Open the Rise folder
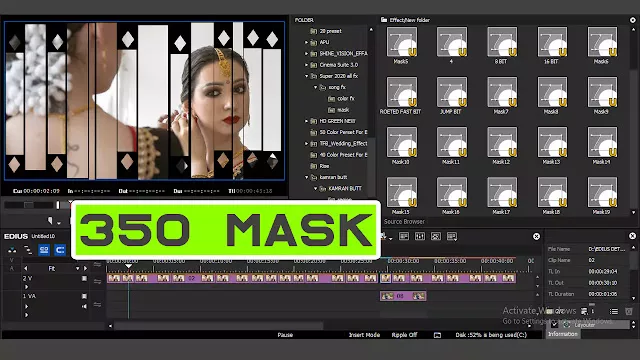 (320, 166)
